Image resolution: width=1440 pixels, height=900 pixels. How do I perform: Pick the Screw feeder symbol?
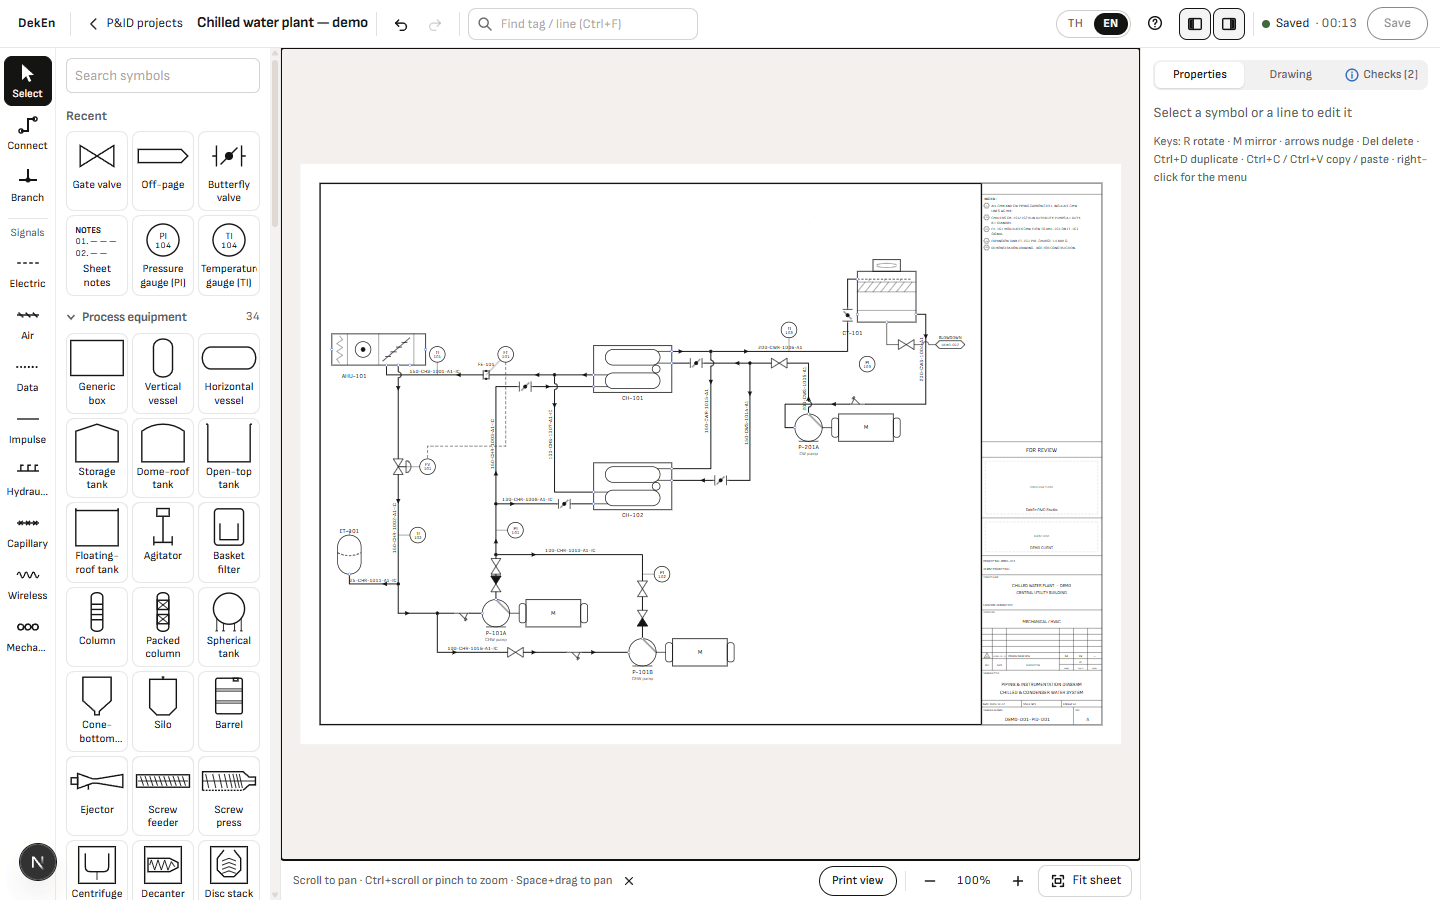pyautogui.click(x=163, y=794)
